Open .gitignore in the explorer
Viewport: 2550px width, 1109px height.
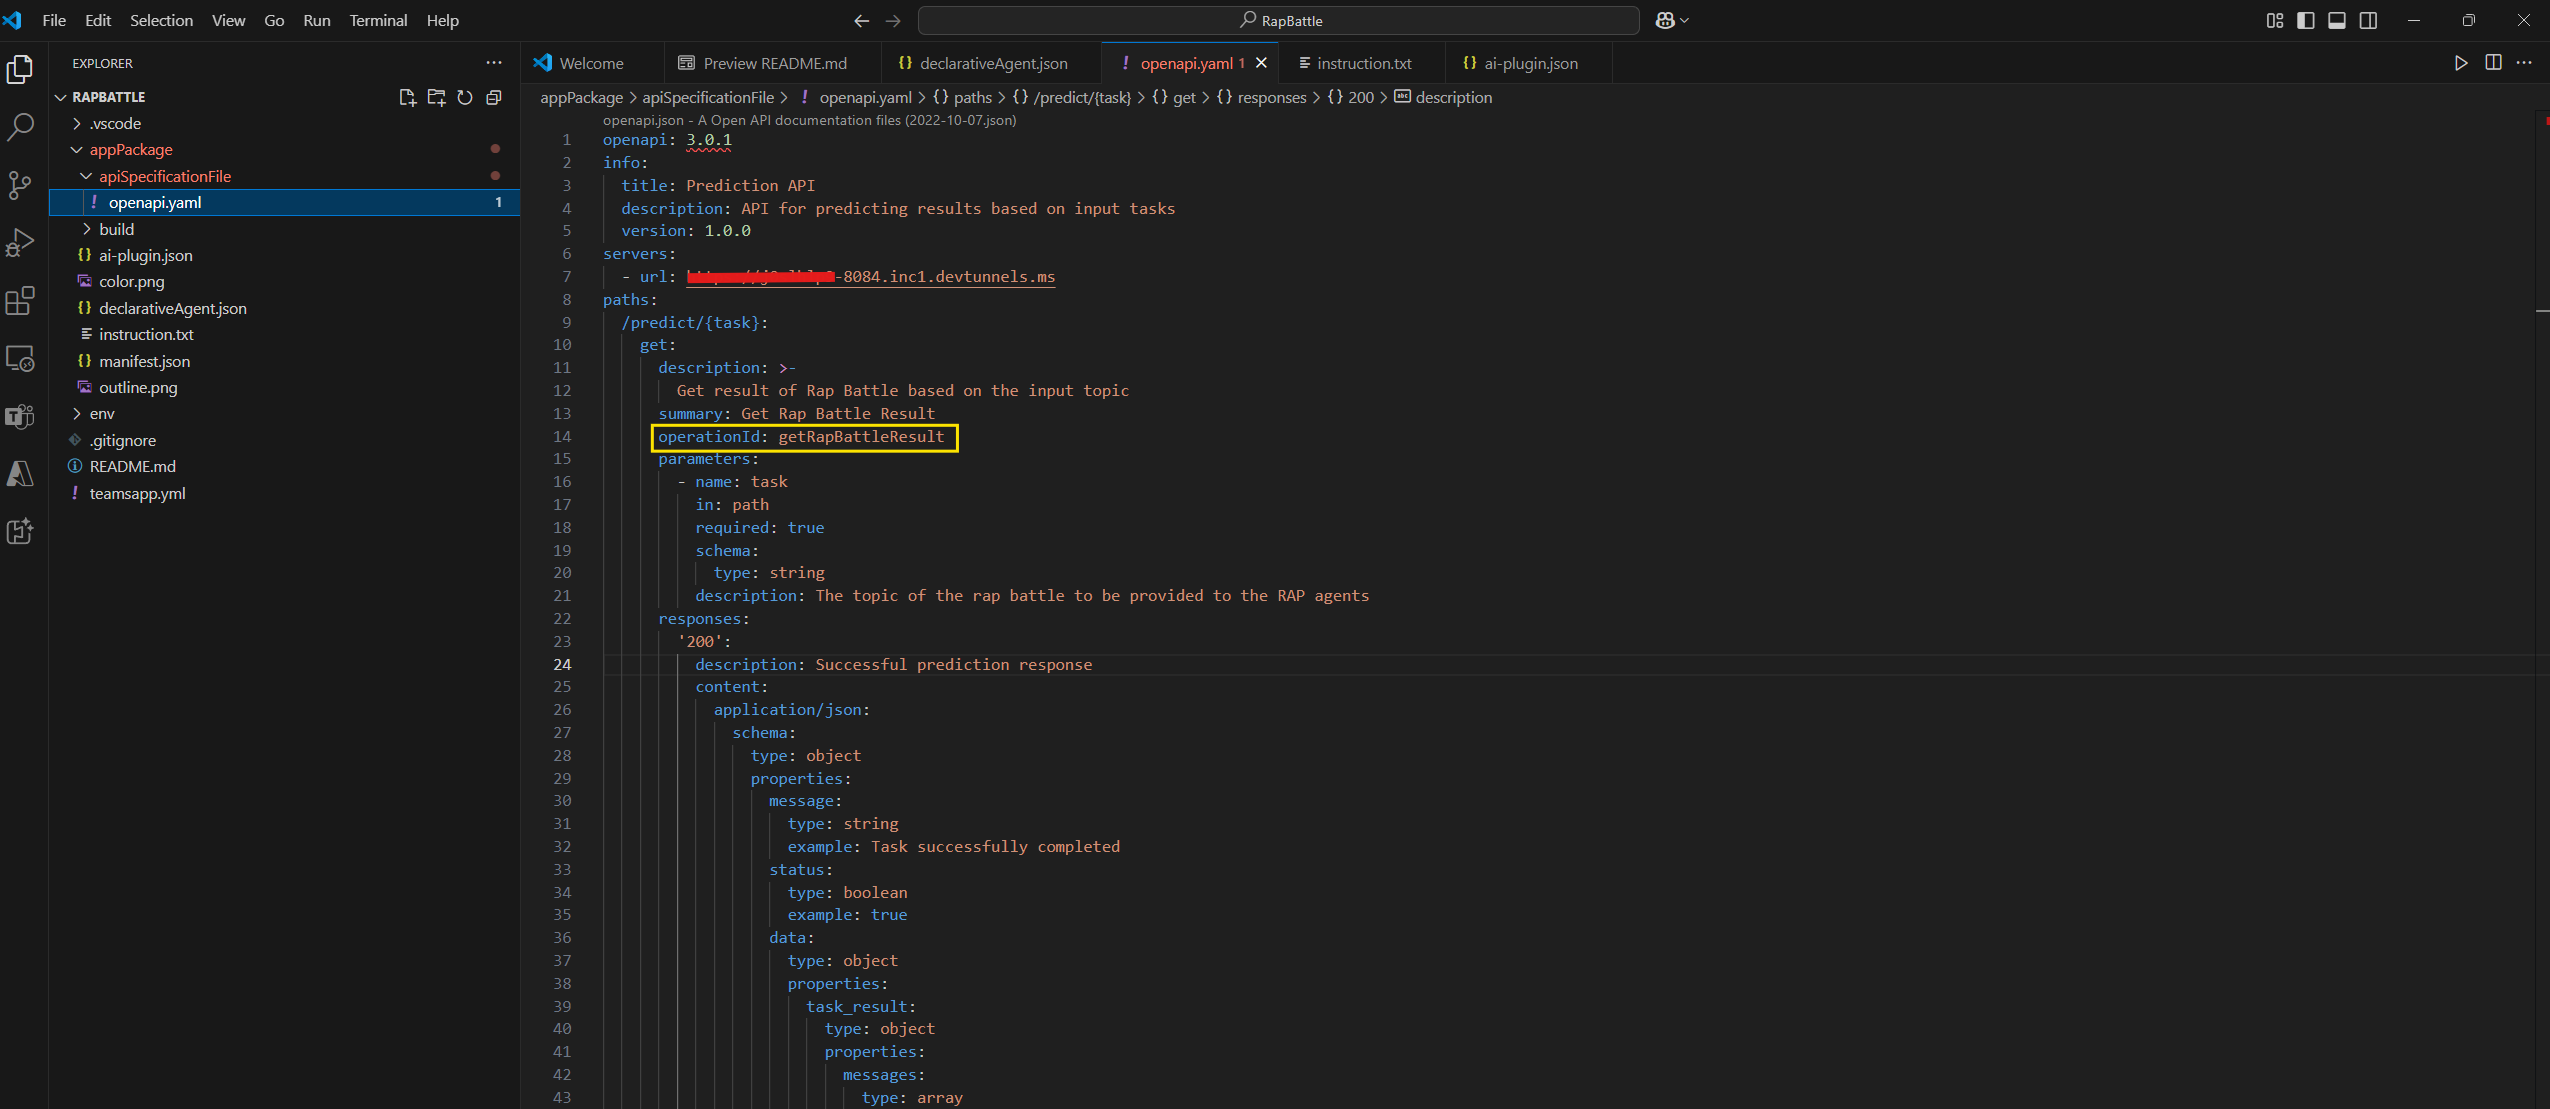285,440
